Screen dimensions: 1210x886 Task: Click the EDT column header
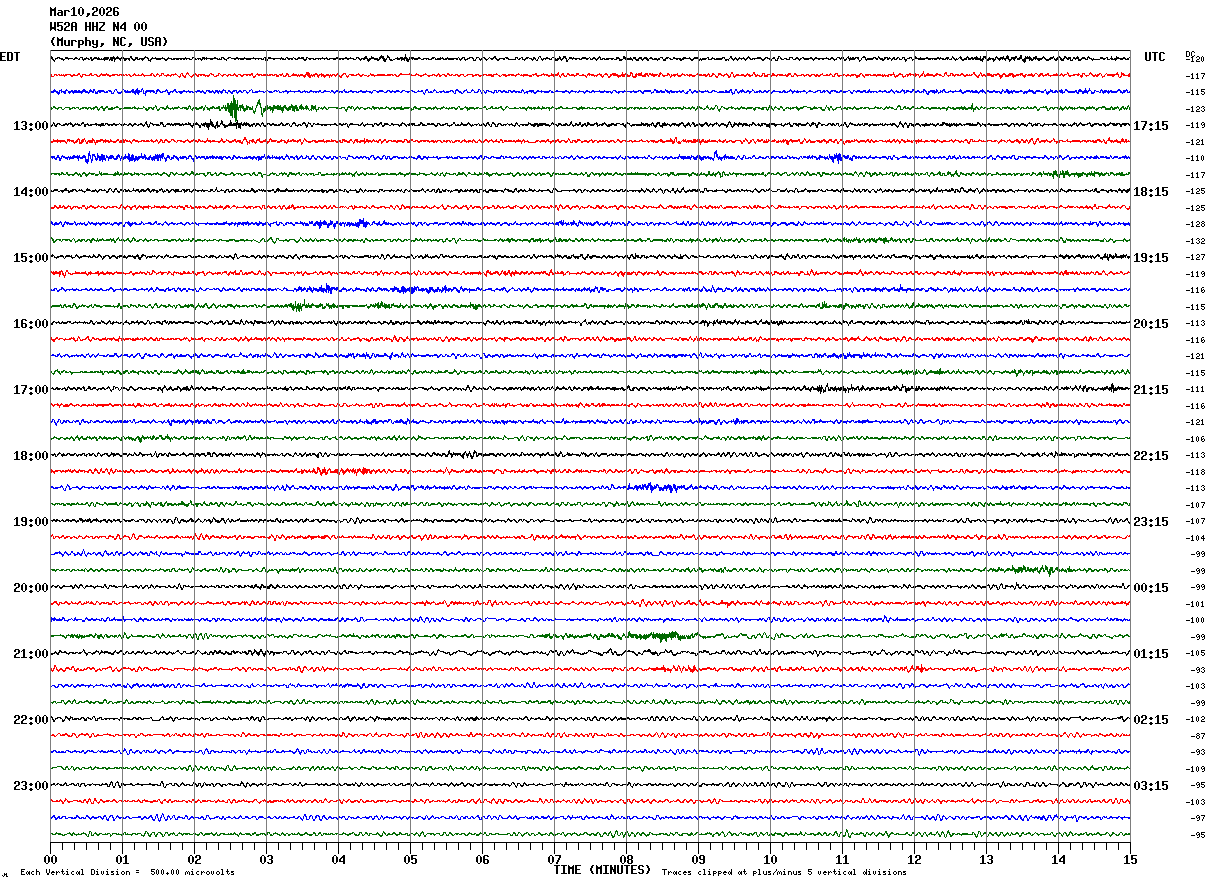pyautogui.click(x=10, y=57)
